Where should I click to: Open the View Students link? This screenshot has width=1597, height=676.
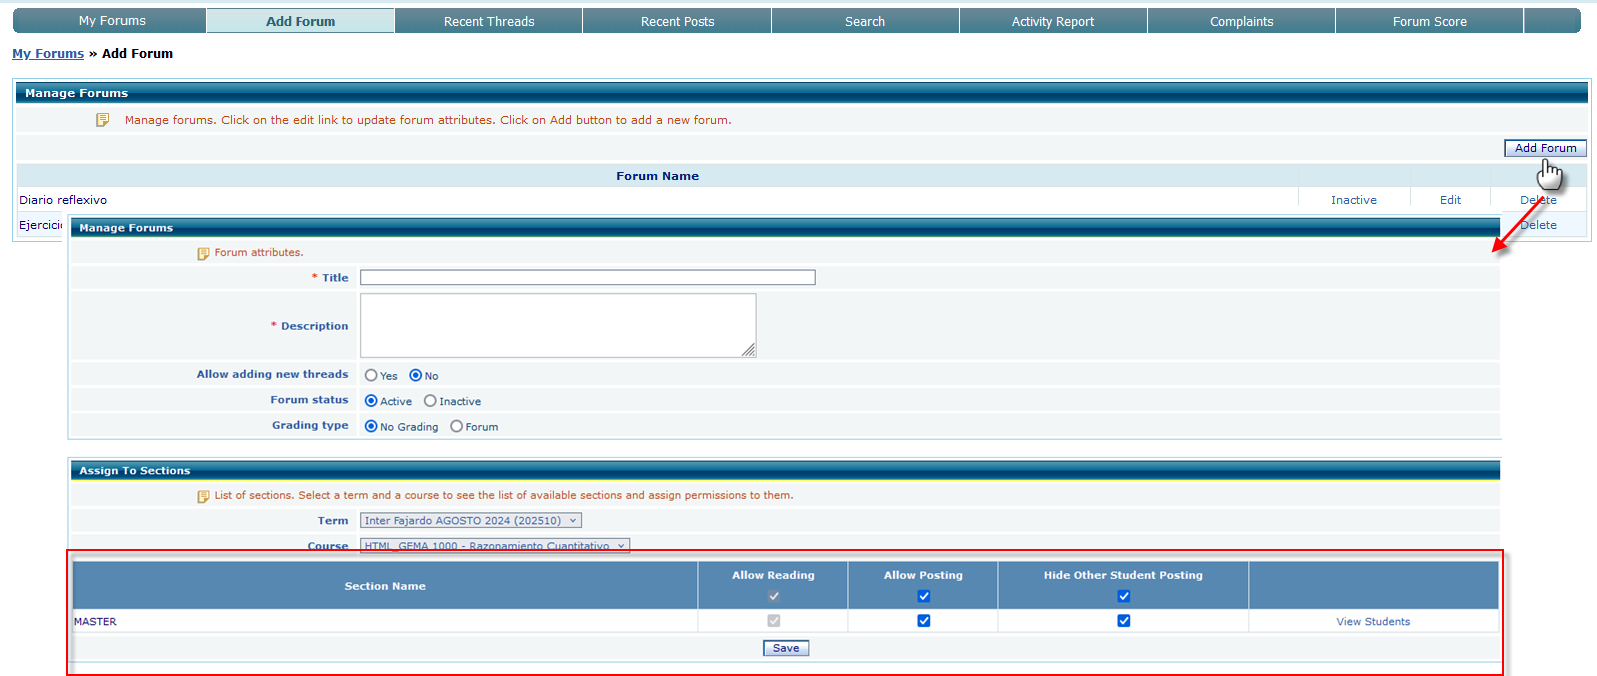coord(1372,622)
